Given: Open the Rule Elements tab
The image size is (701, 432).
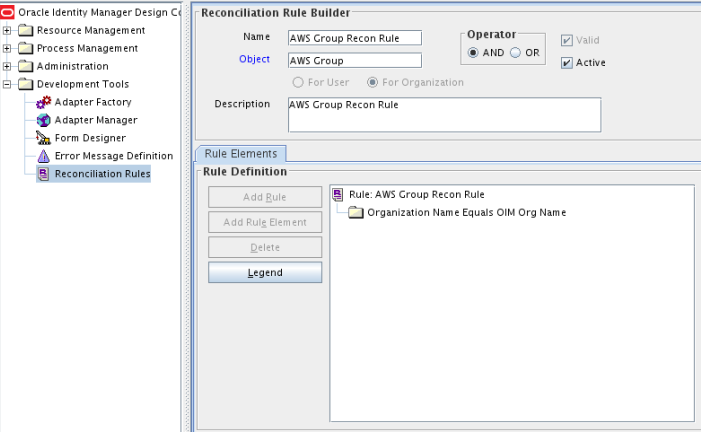Looking at the screenshot, I should [x=241, y=154].
